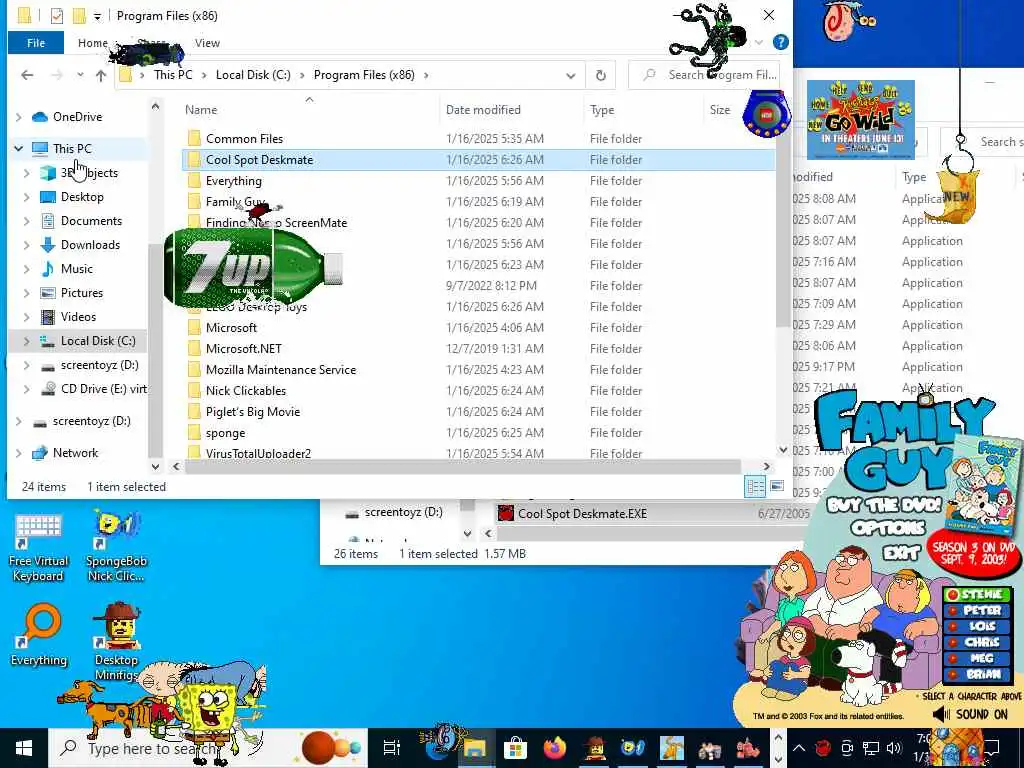
Task: Open the recent locations dropdown arrow
Action: pyautogui.click(x=80, y=75)
